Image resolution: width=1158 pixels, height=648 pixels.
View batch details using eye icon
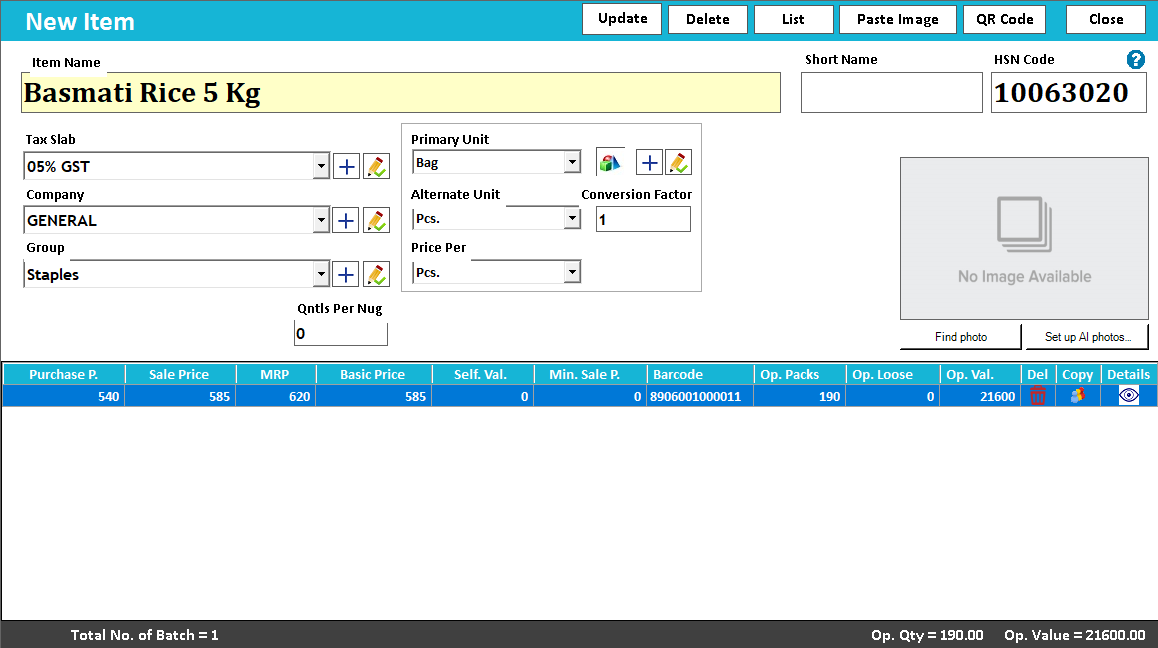(1128, 396)
